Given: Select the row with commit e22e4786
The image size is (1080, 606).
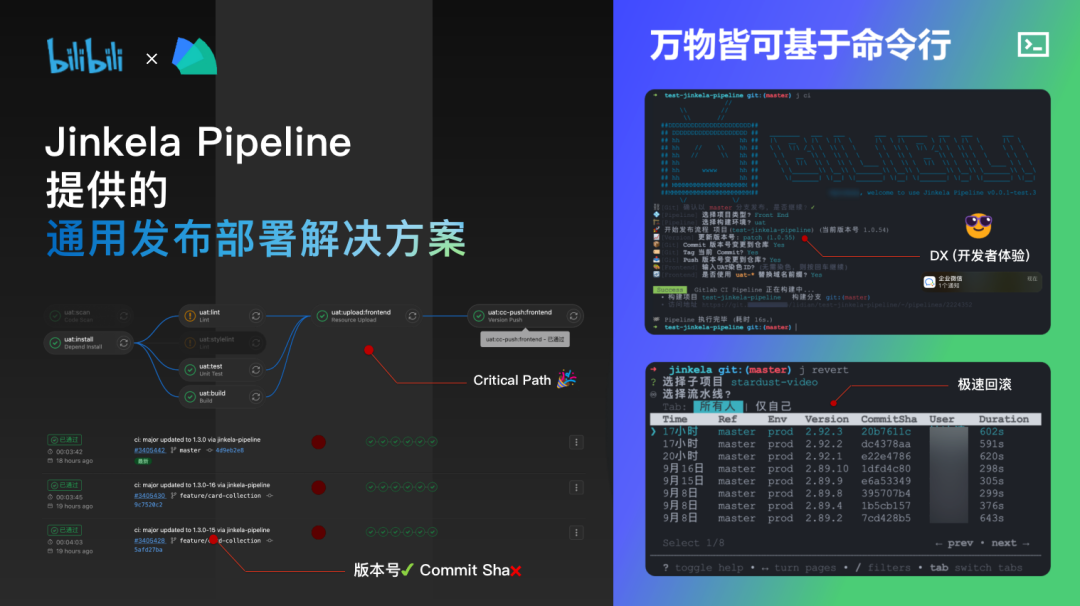Looking at the screenshot, I should tap(846, 457).
